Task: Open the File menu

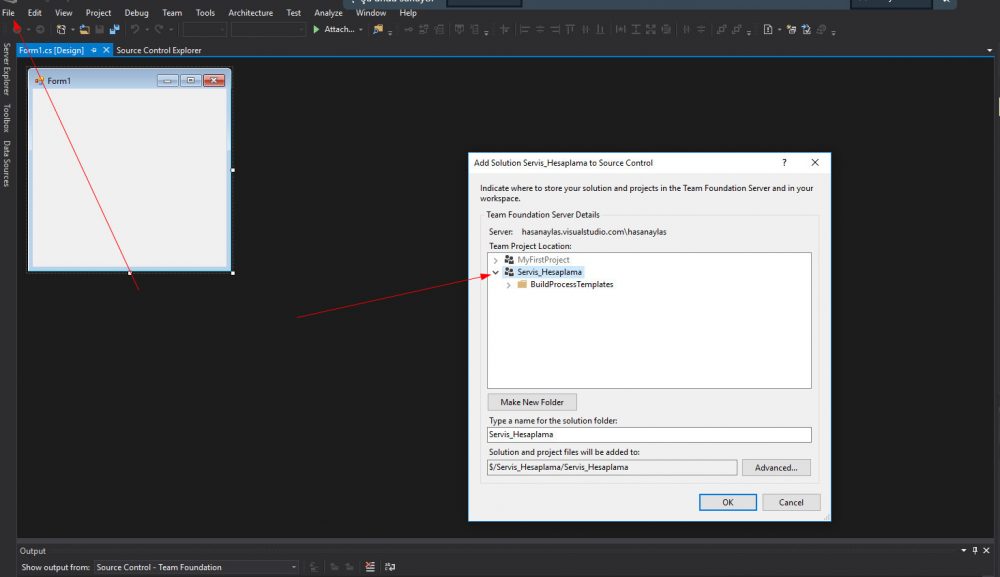Action: (x=8, y=13)
